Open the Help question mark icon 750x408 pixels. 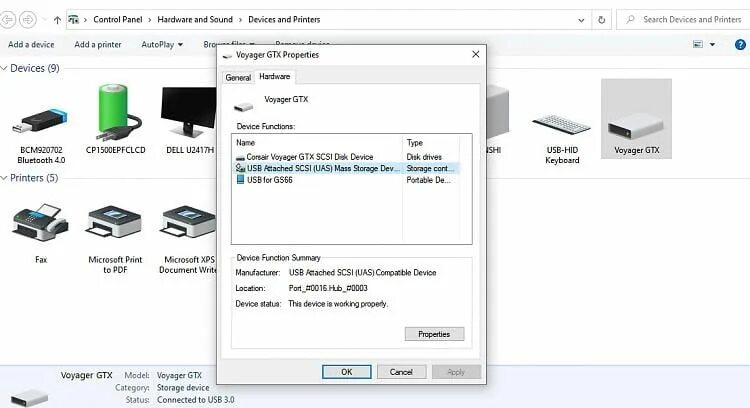pos(740,44)
